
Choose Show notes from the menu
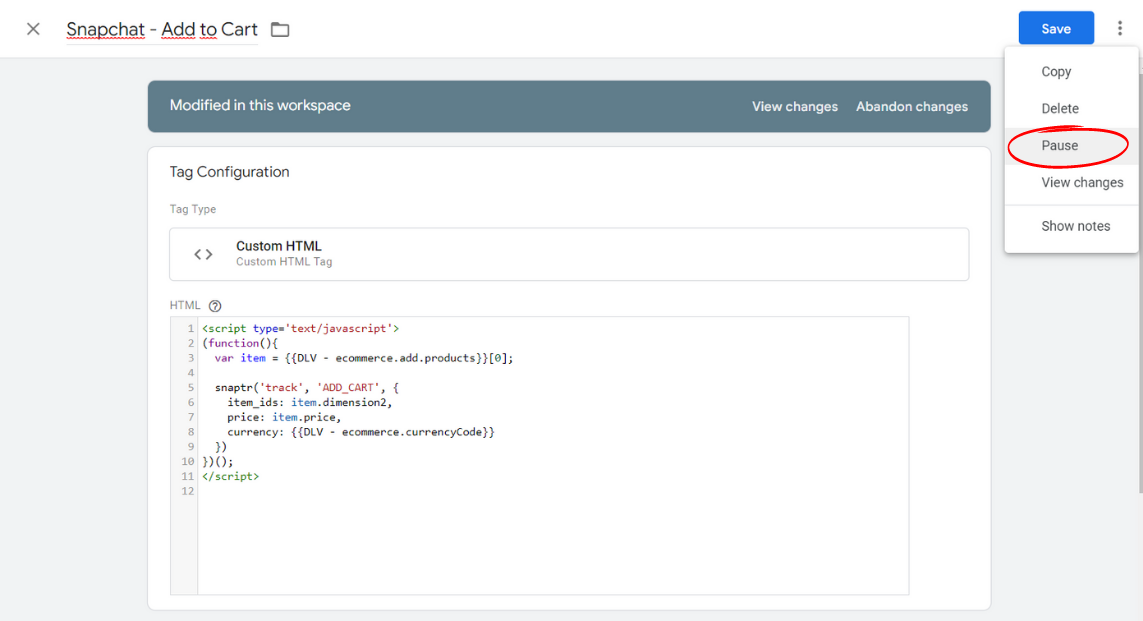[x=1075, y=226]
